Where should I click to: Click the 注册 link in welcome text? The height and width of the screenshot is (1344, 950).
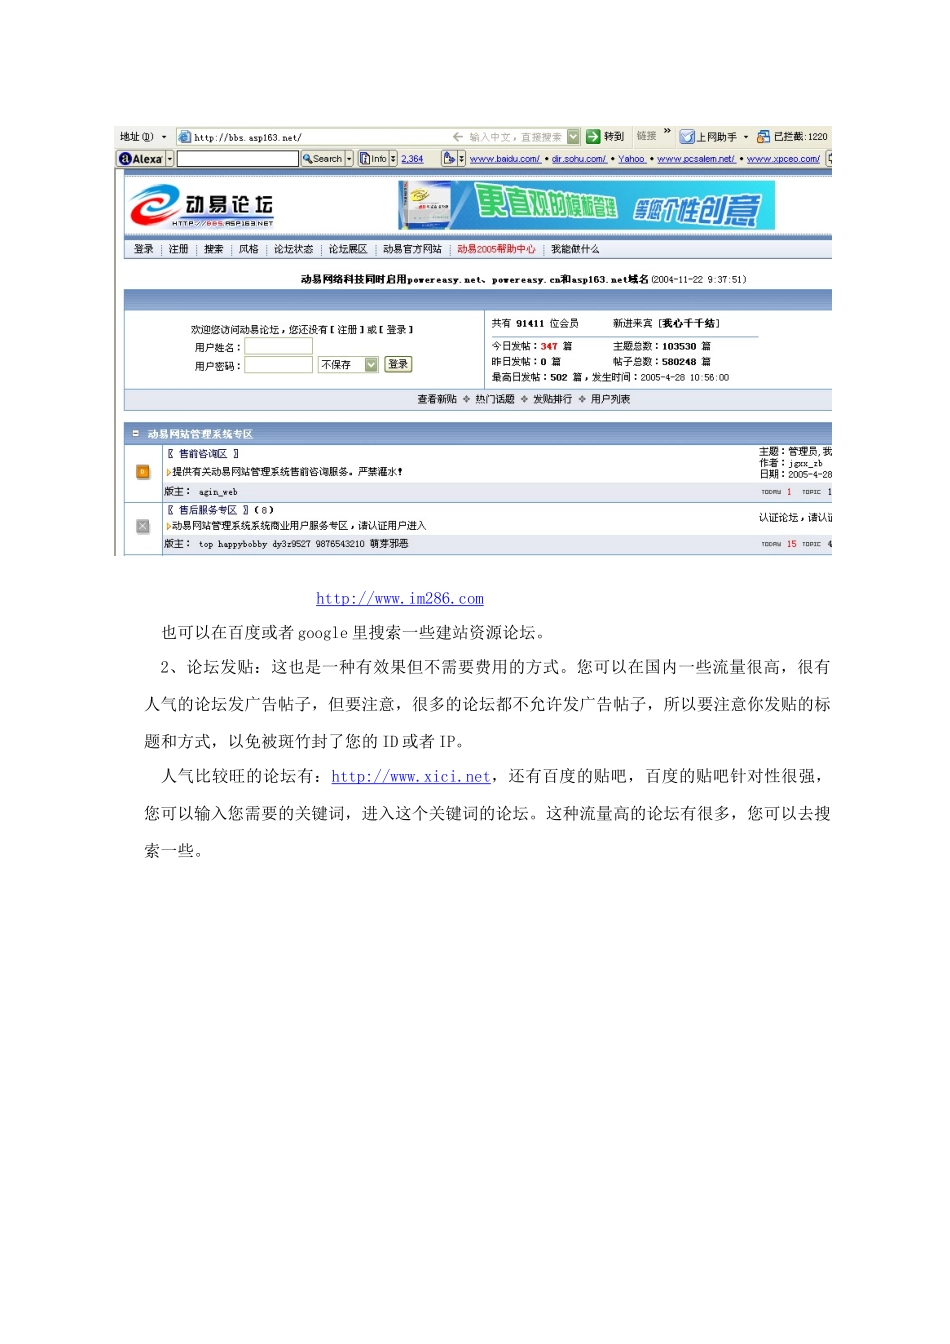(347, 329)
